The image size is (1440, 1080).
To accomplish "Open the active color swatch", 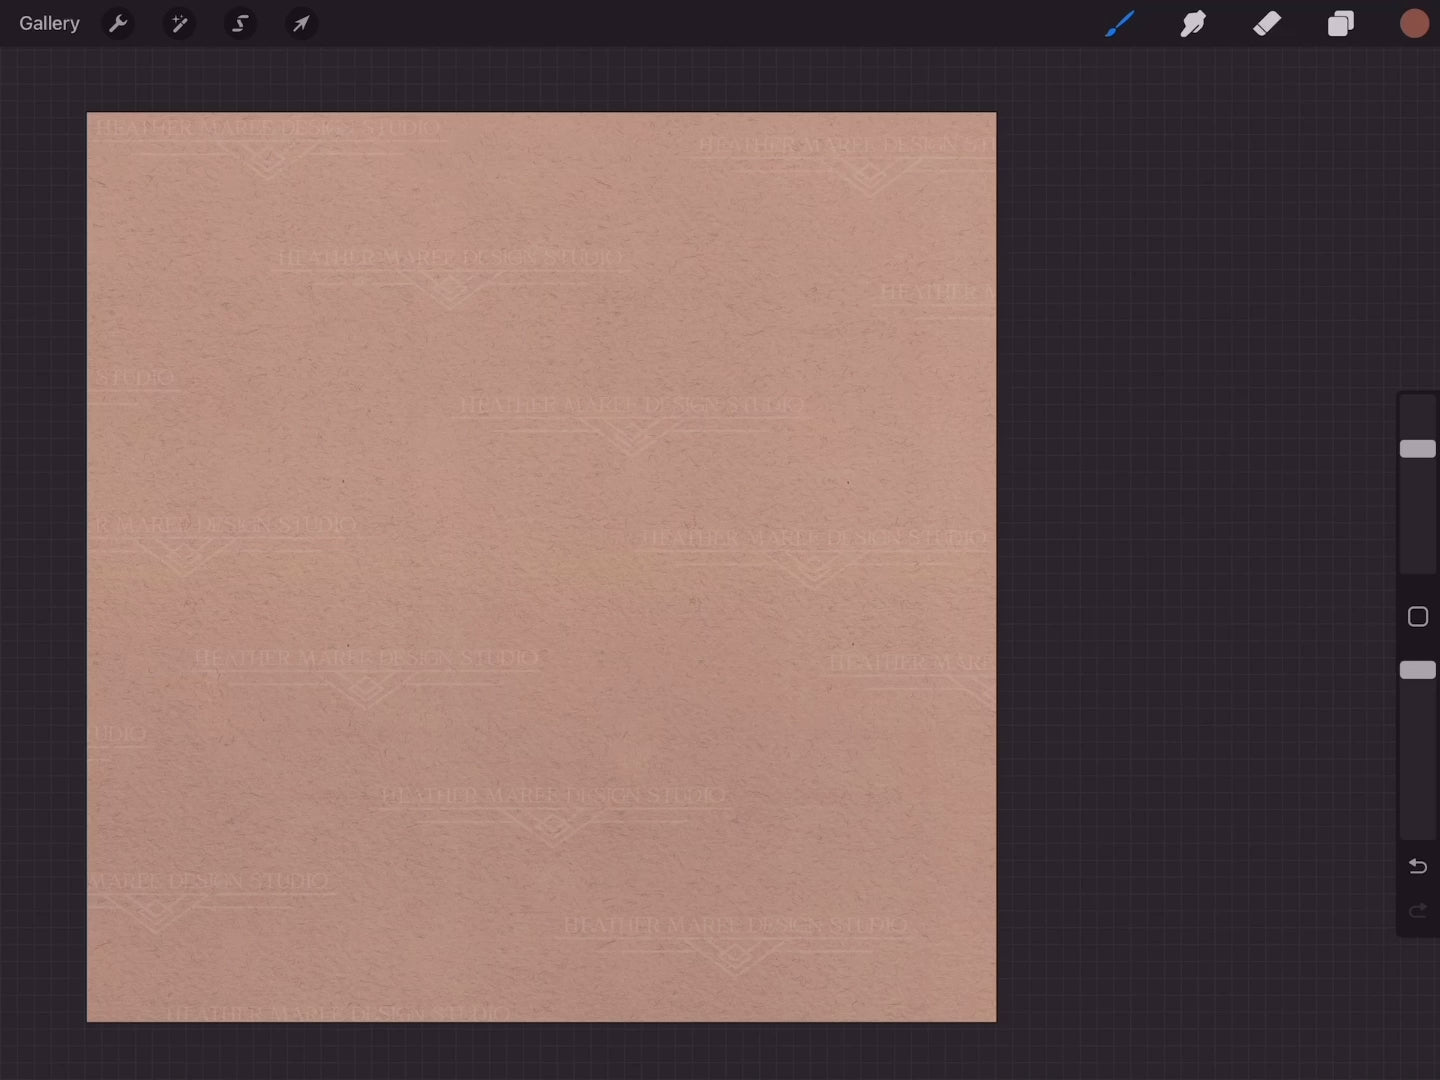I will (1414, 23).
